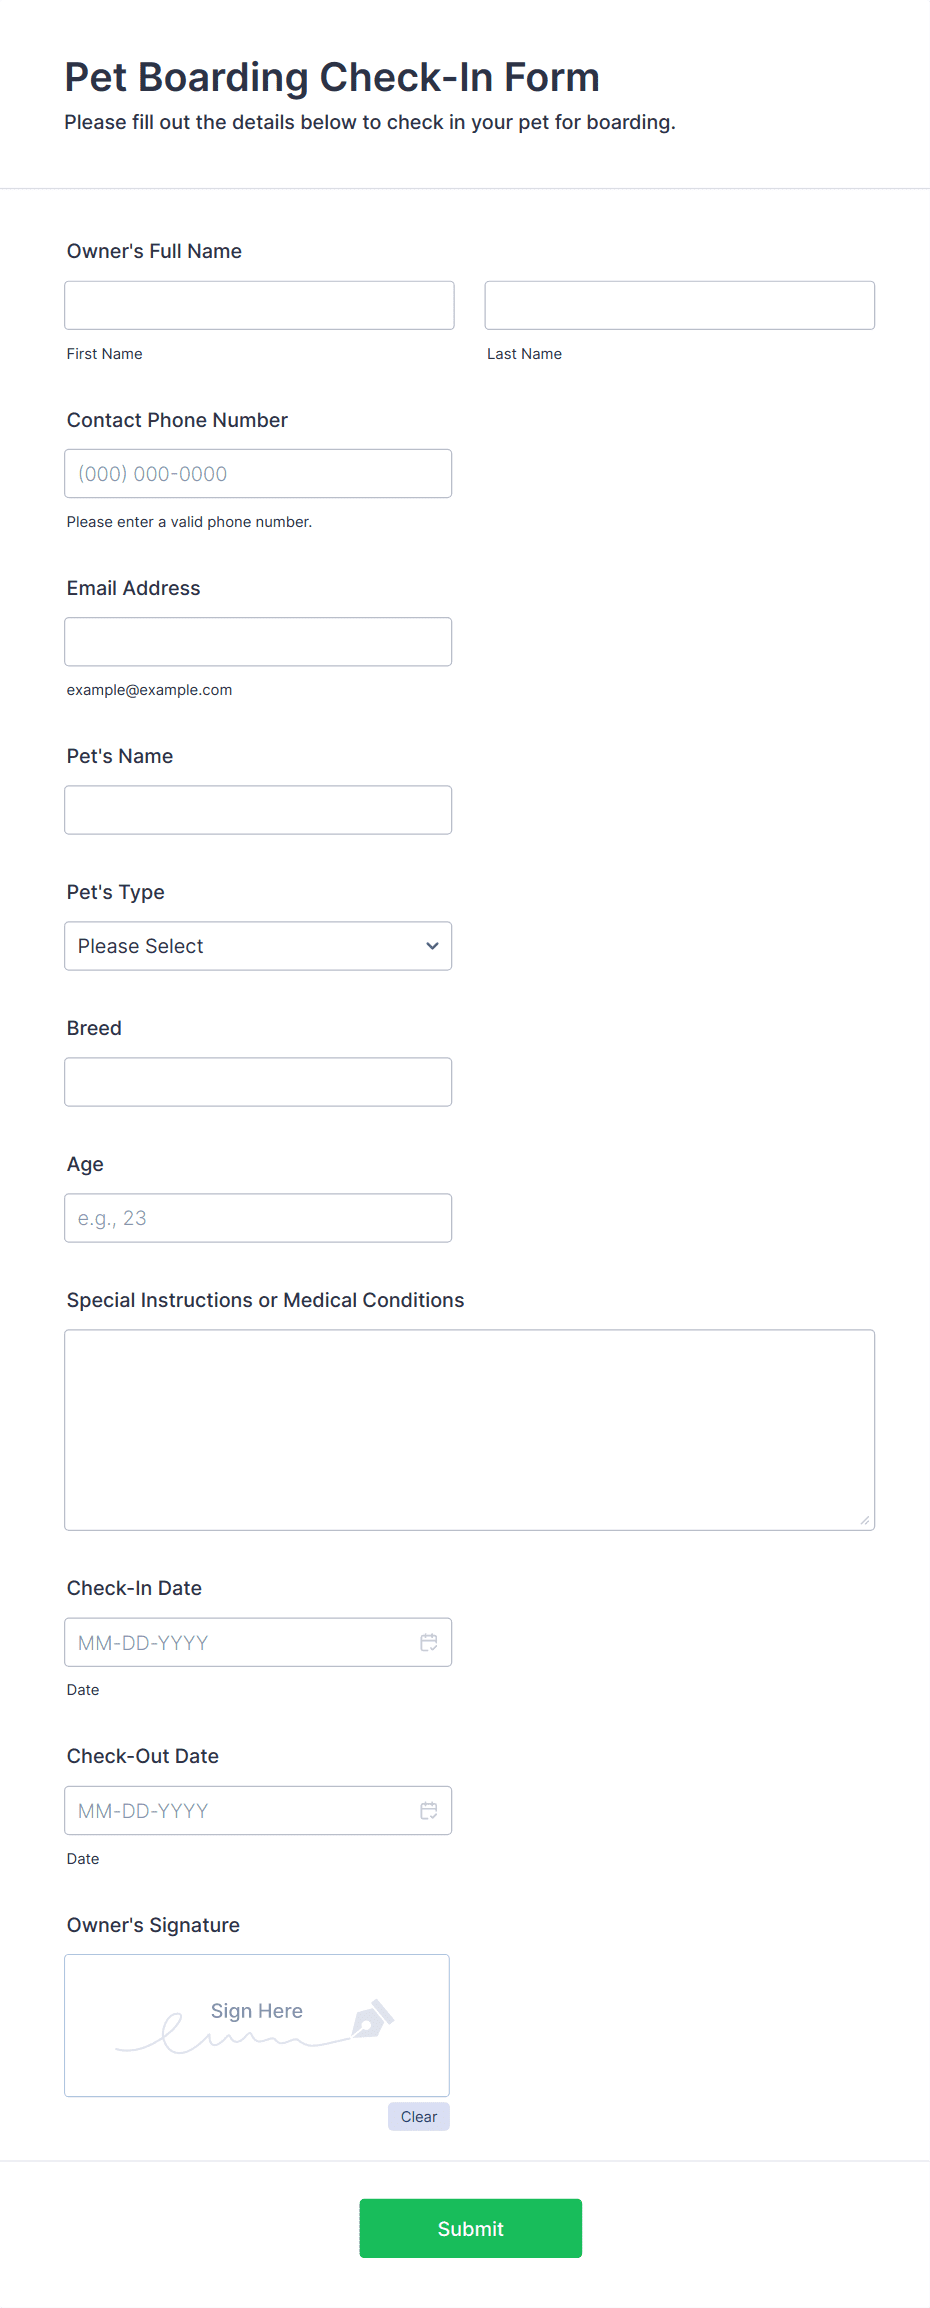The height and width of the screenshot is (2308, 930).
Task: Select the Contact Phone Number field
Action: [x=258, y=473]
